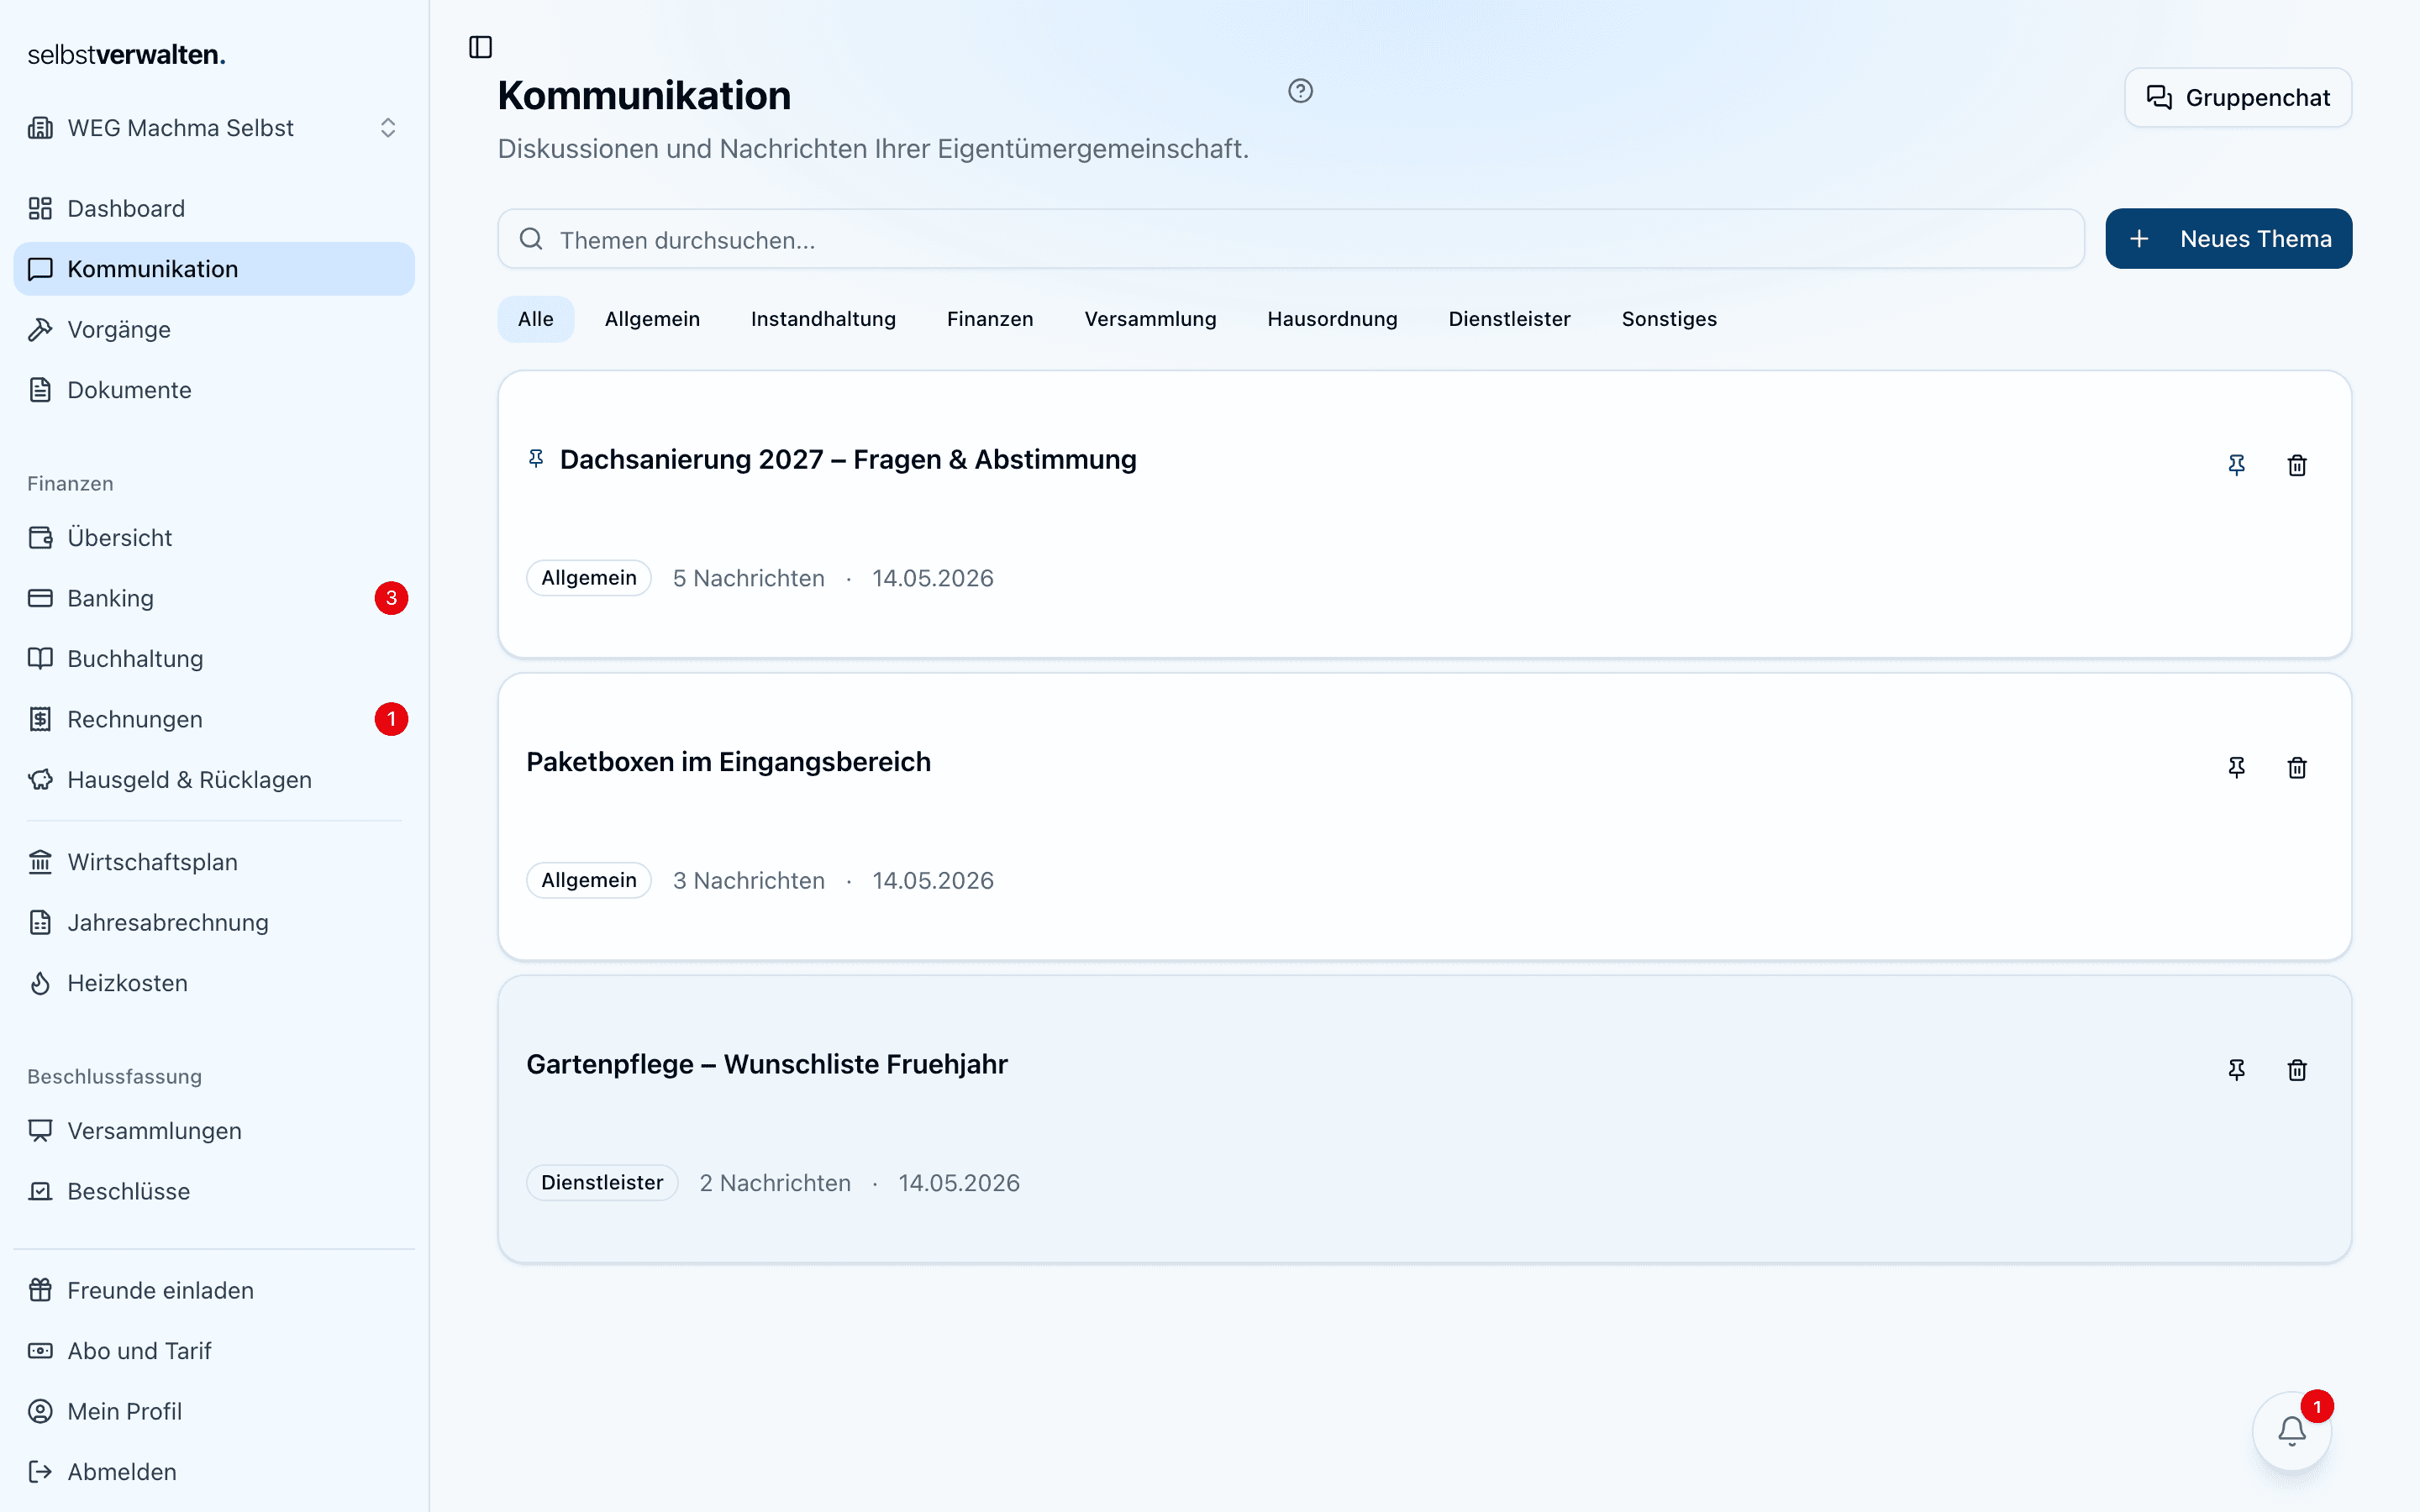
Task: Pin the Gartenpflege Wunschliste topic
Action: pyautogui.click(x=2236, y=1070)
